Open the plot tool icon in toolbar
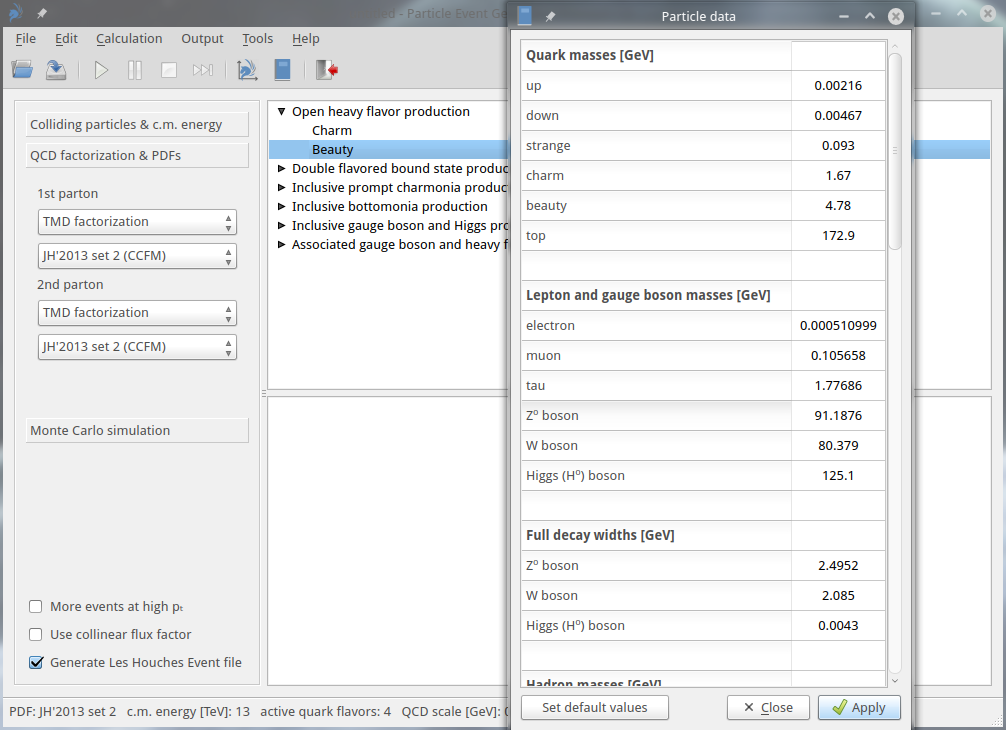The width and height of the screenshot is (1006, 730). [247, 70]
